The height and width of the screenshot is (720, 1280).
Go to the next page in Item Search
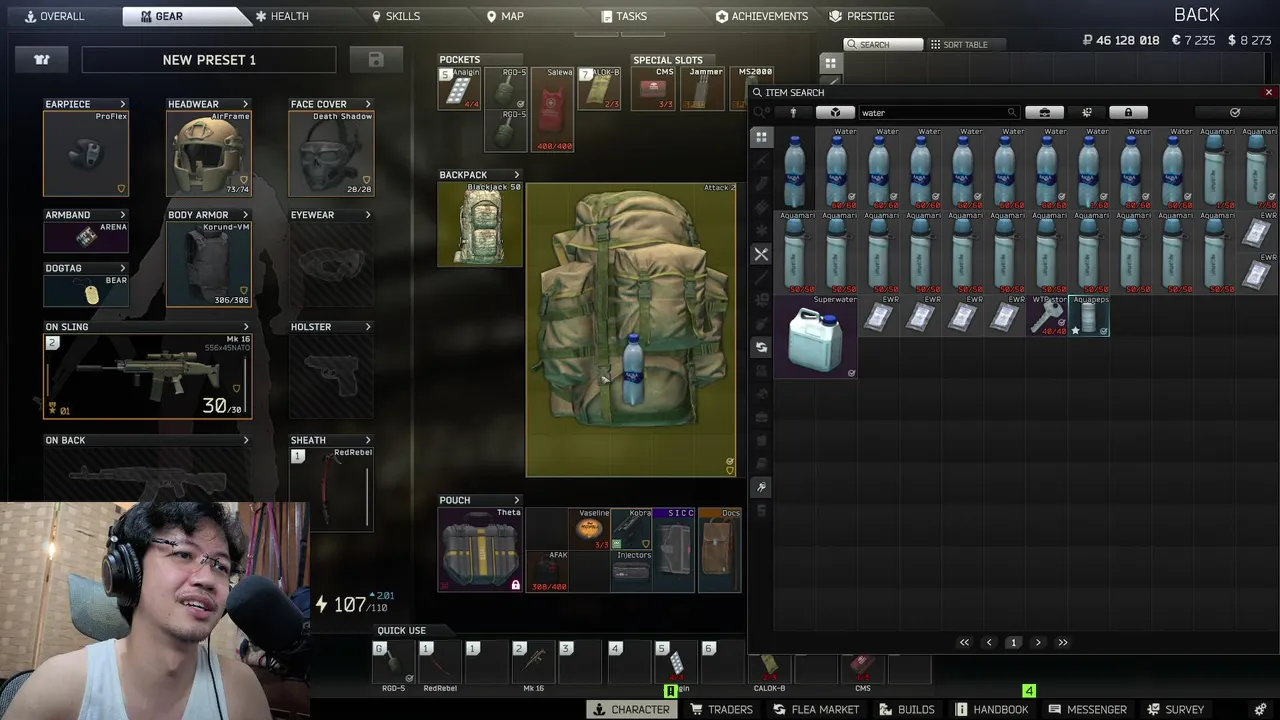click(1038, 642)
